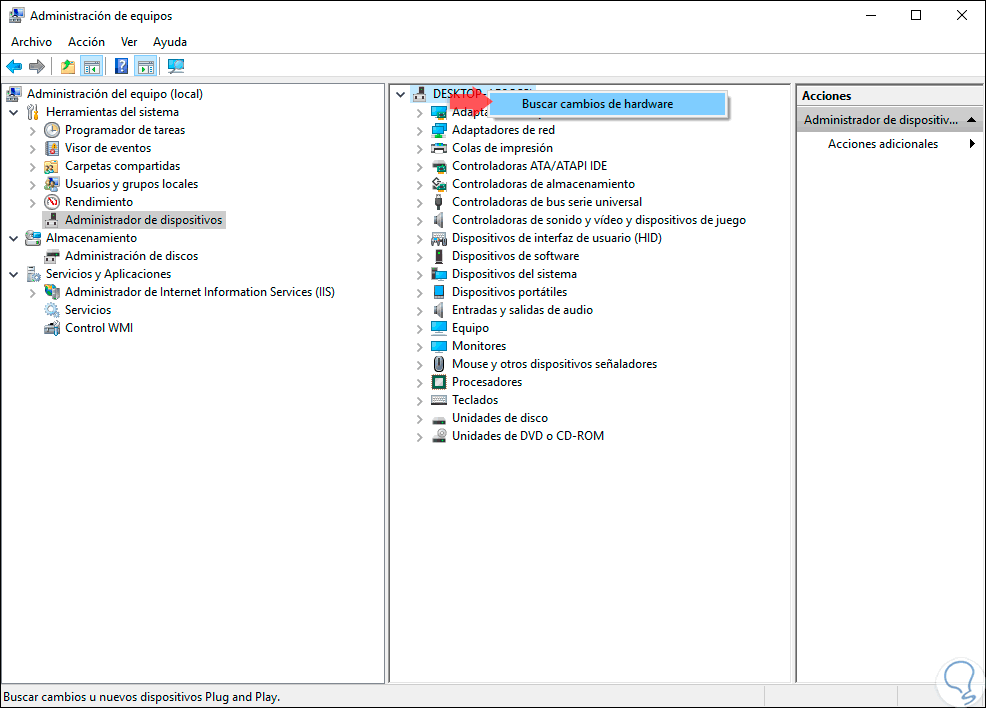Click the Rendimiento gauge icon

click(x=52, y=202)
